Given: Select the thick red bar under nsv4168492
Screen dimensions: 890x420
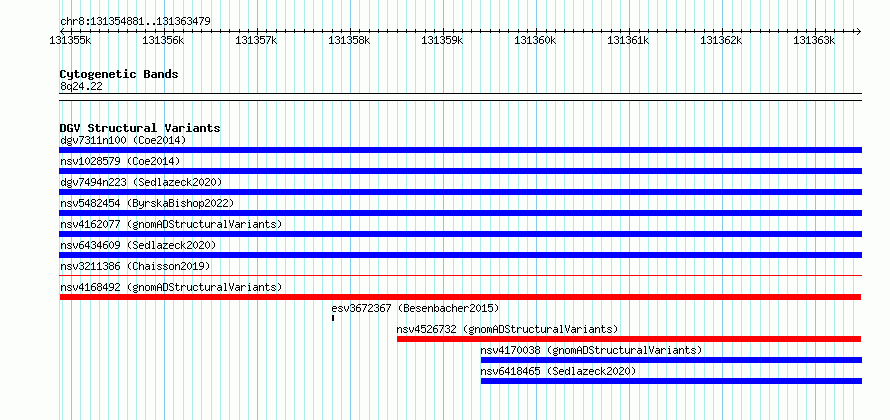Looking at the screenshot, I should tap(460, 297).
